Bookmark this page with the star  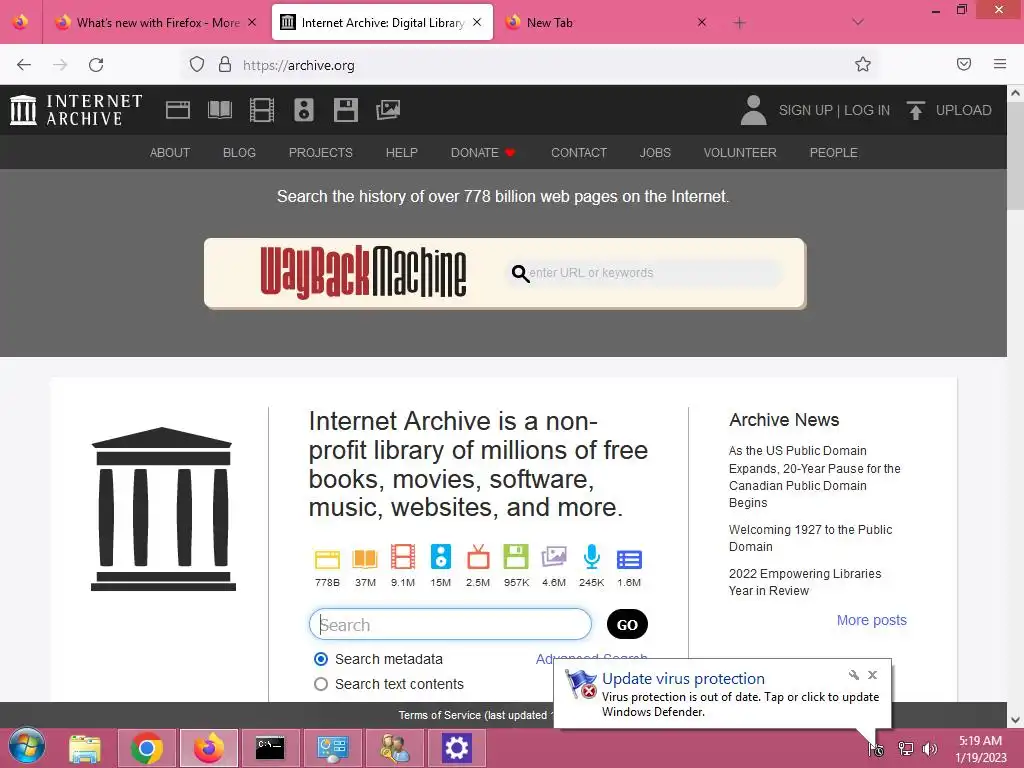tap(863, 64)
